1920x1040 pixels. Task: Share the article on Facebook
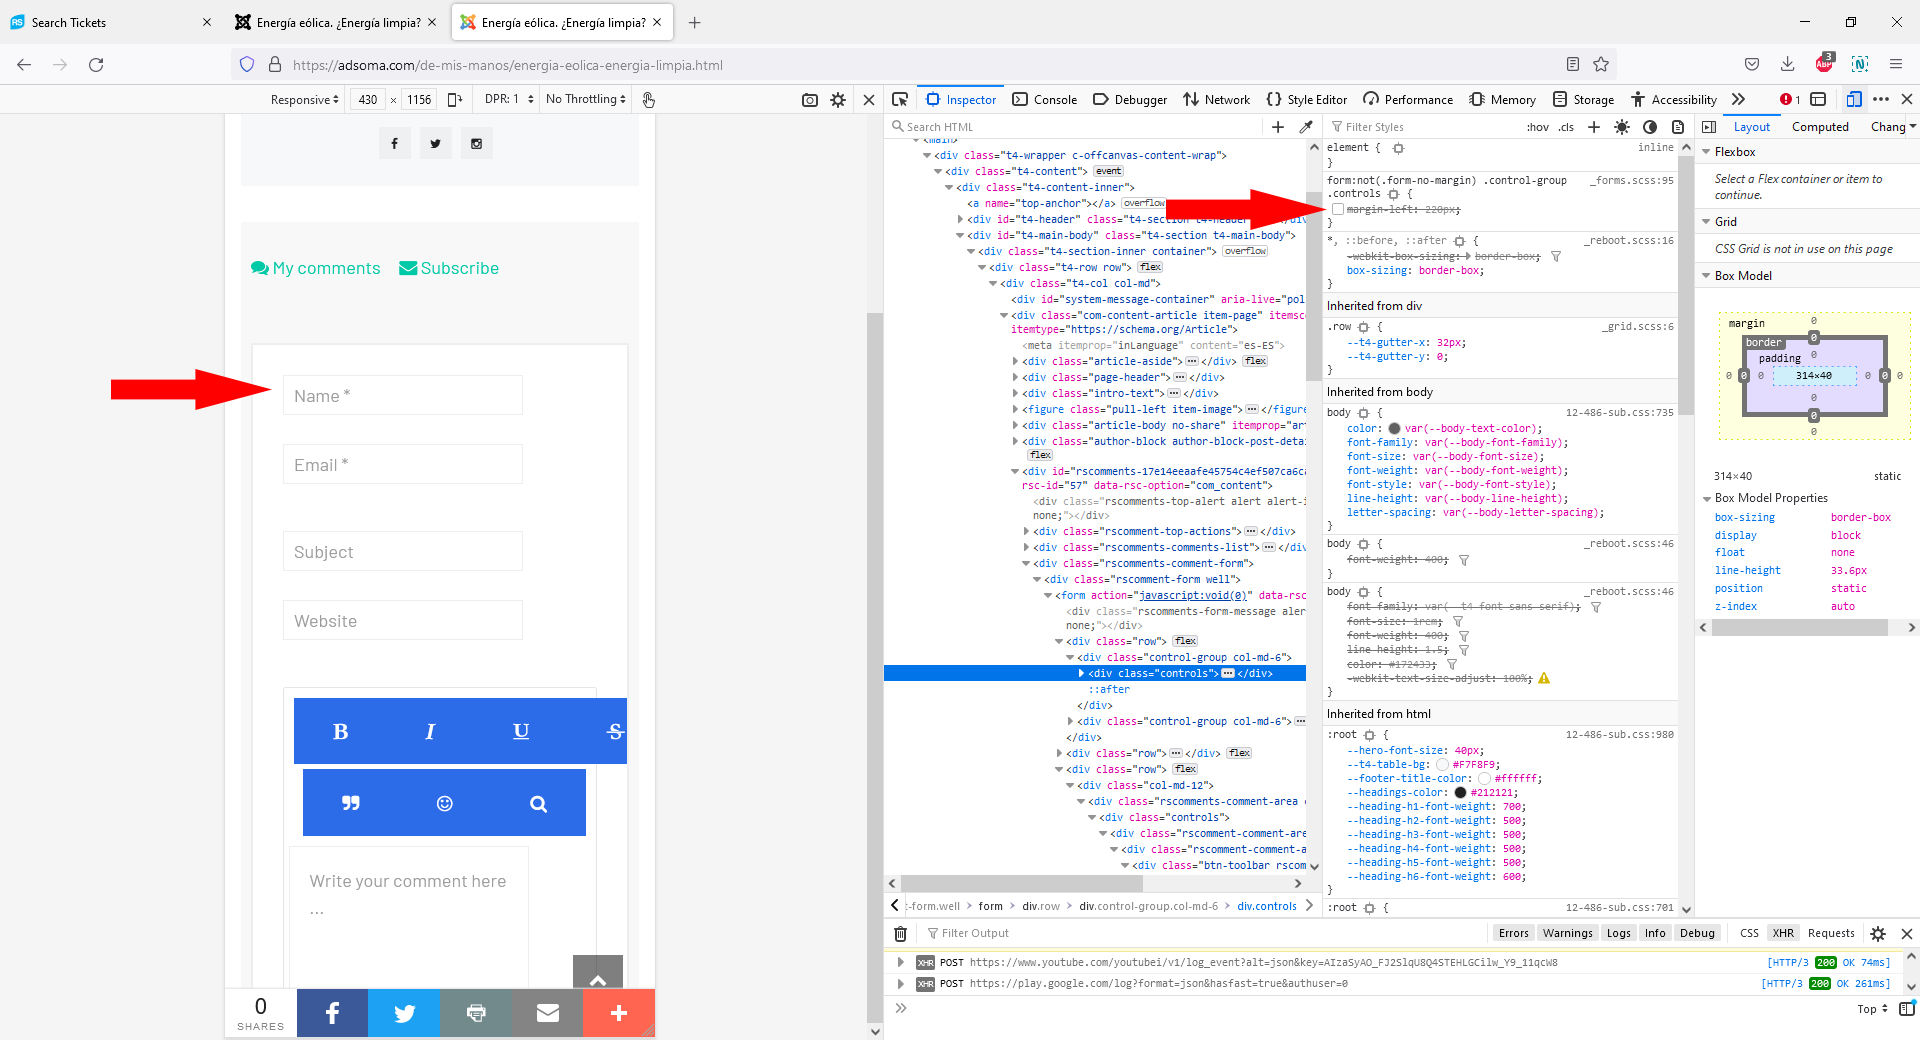(x=332, y=1013)
